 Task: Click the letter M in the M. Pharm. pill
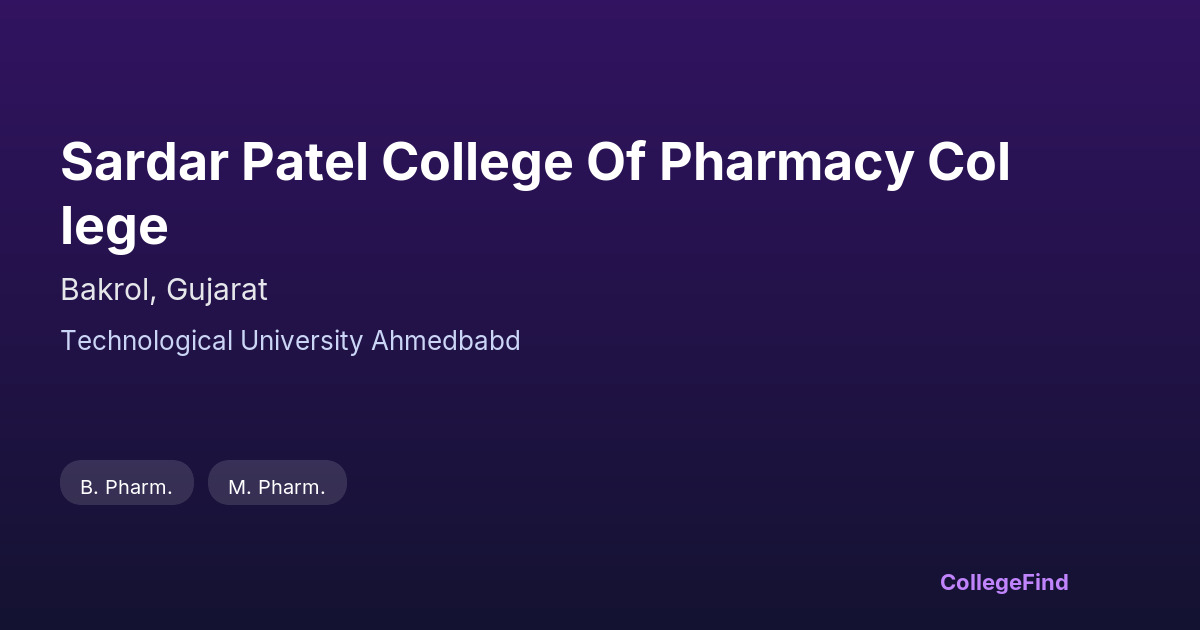pos(237,488)
